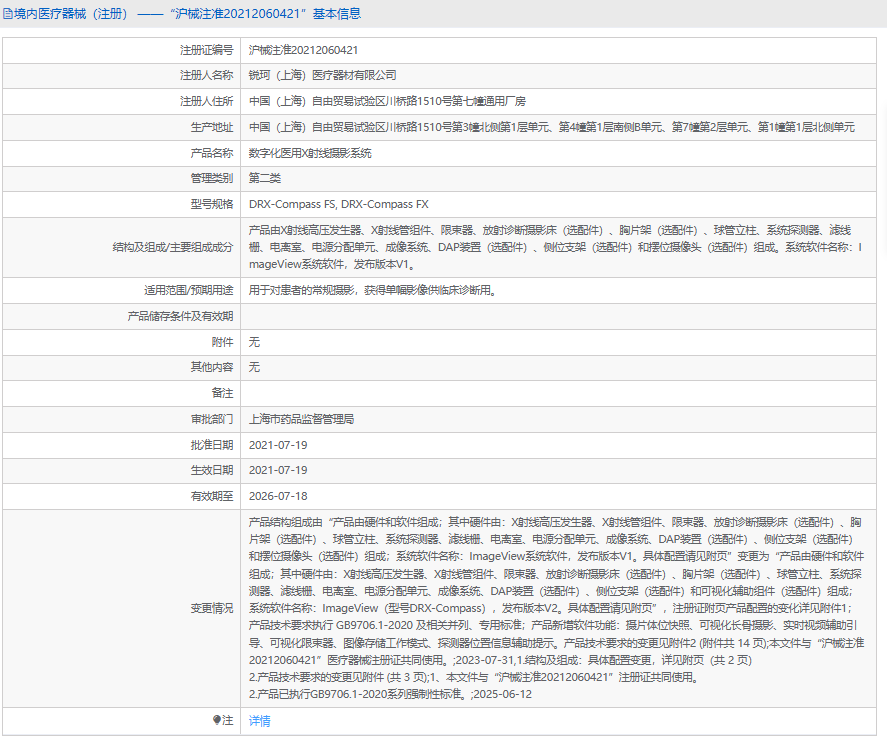
Task: Click the 有效期至 row label
Action: [x=212, y=496]
